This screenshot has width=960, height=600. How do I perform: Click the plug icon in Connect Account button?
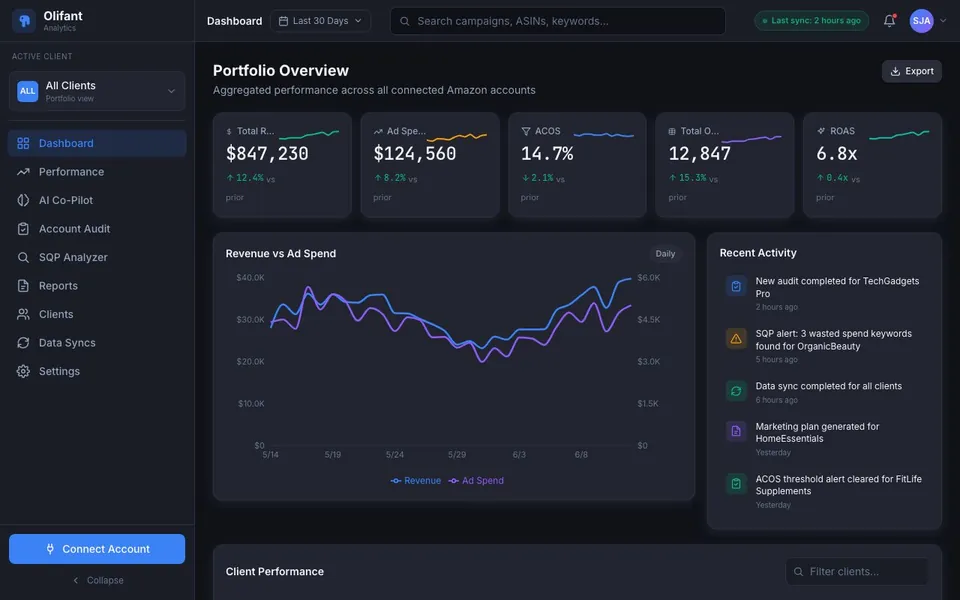(x=50, y=549)
